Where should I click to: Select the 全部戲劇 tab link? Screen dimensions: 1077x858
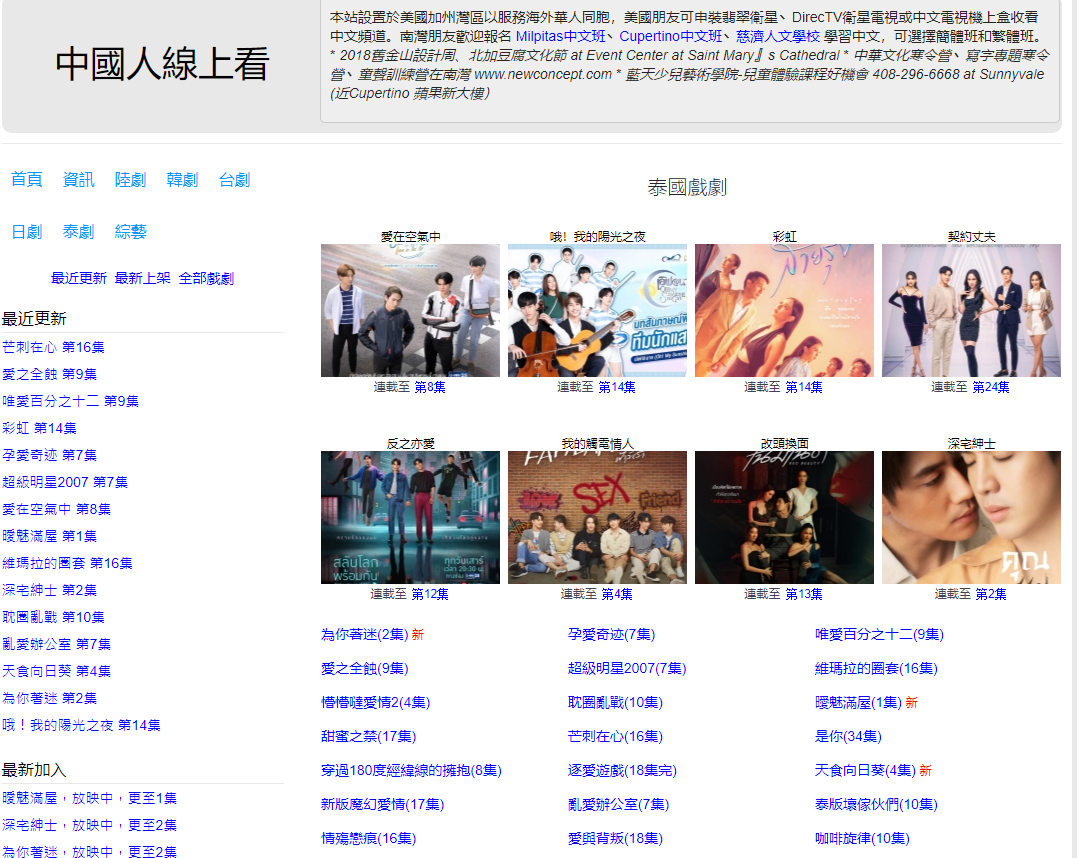[206, 278]
